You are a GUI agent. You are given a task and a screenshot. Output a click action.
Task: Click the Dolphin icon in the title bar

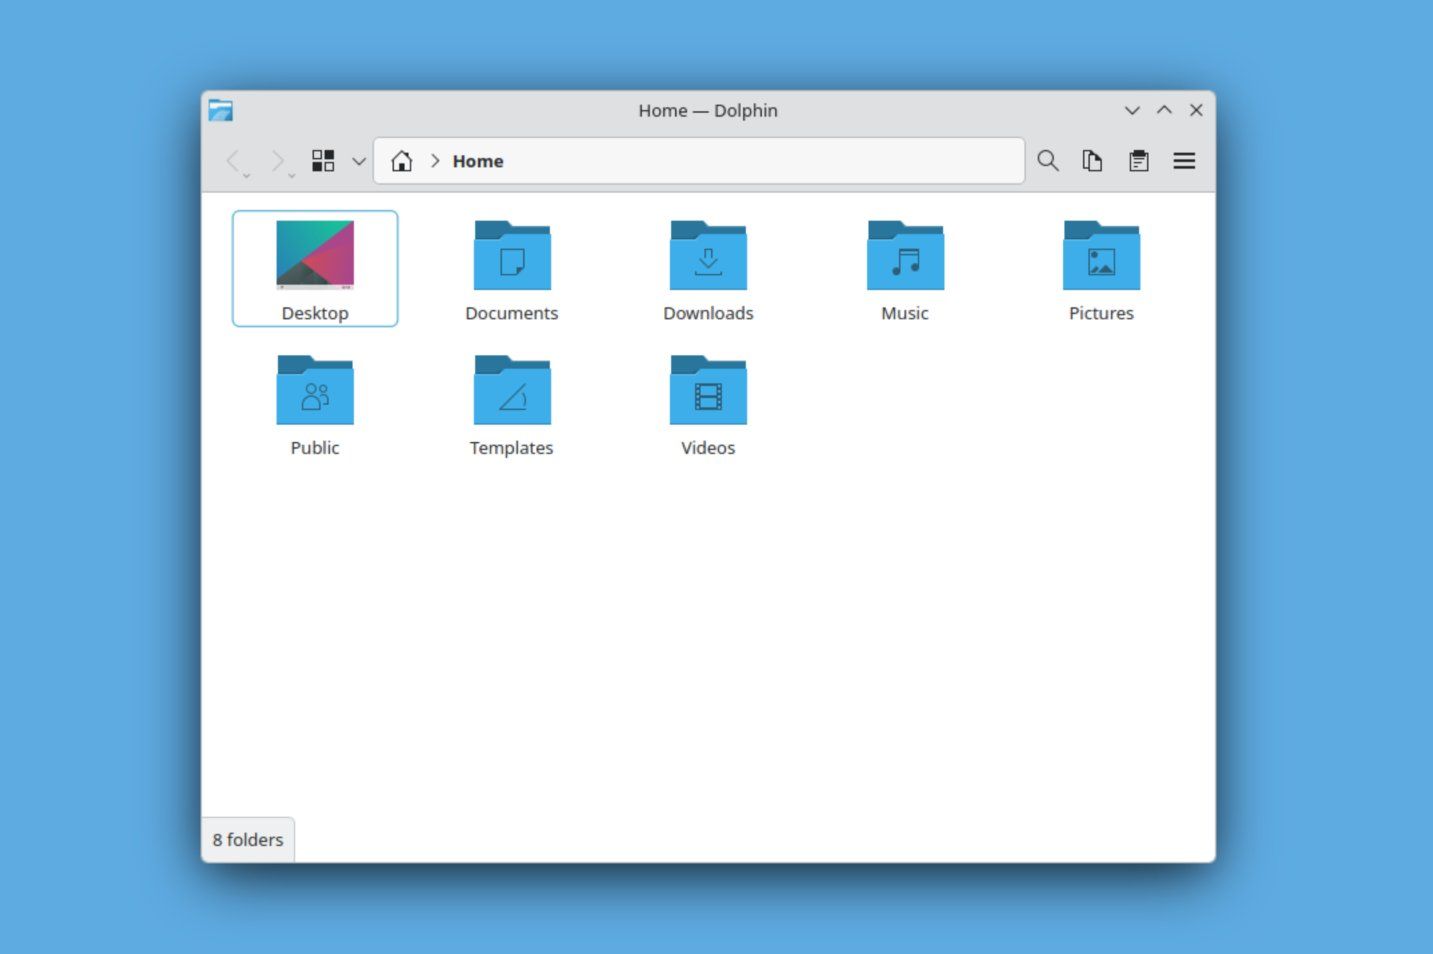tap(221, 110)
